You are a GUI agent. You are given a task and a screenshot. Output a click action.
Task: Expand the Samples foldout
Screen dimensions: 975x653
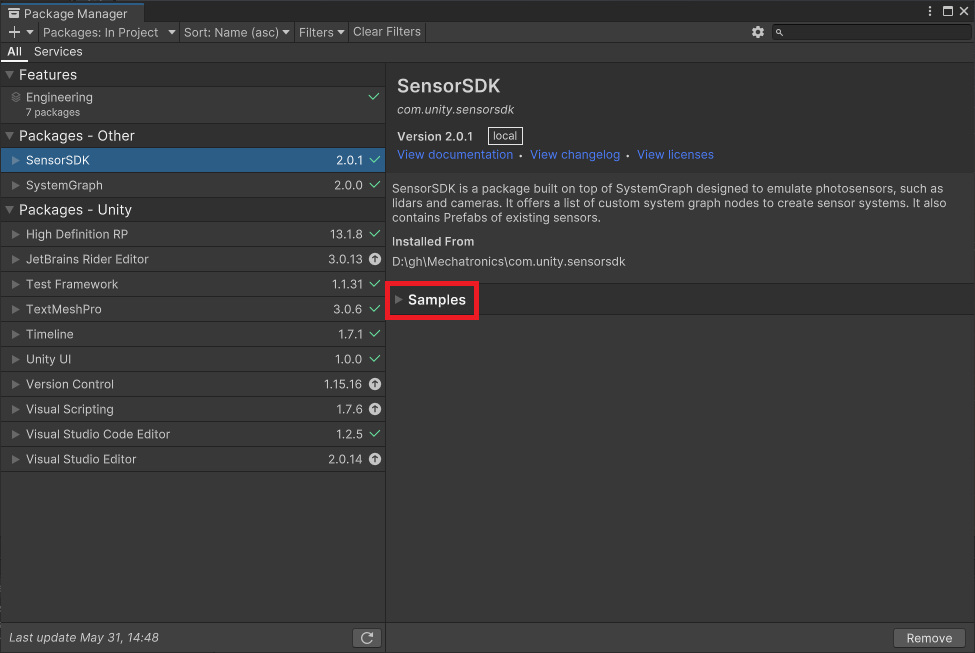tap(399, 300)
